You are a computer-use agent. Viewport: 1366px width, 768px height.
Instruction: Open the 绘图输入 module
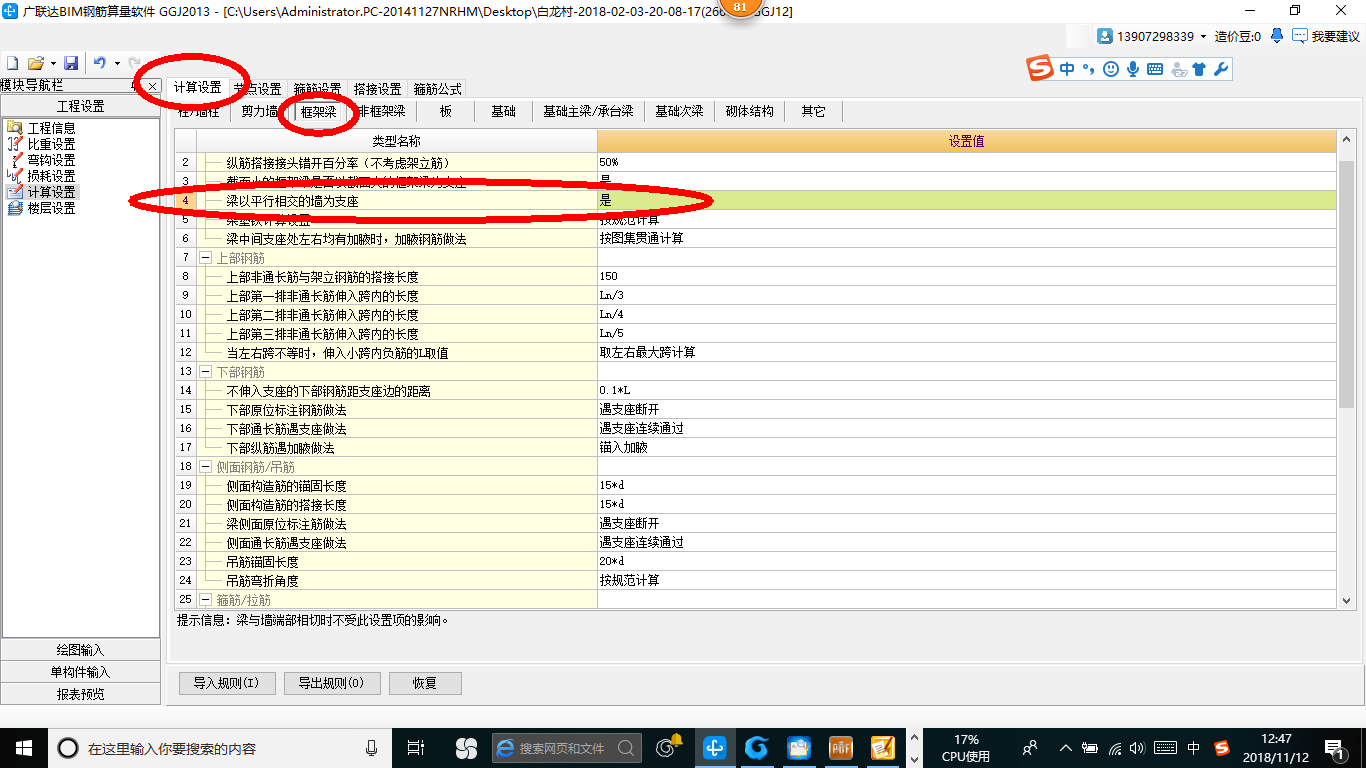point(80,650)
